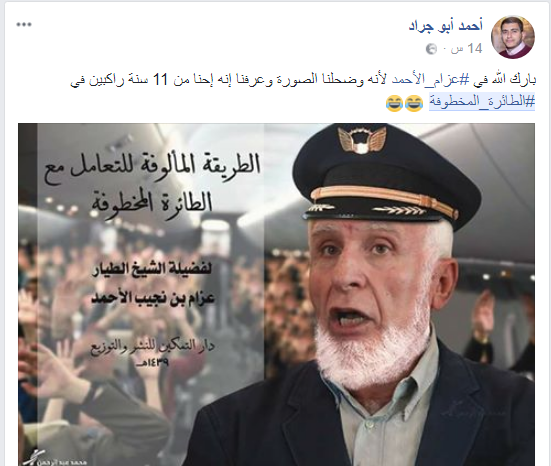Open the highlighted #الطائرة_المخطوفة hashtag
The image size is (551, 466).
pyautogui.click(x=482, y=102)
